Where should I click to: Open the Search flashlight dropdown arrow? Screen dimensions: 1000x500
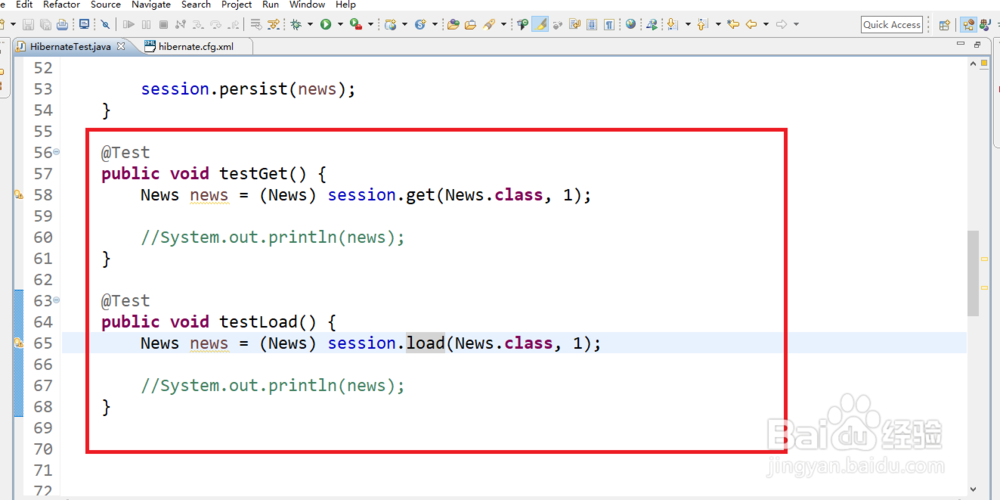pos(504,24)
